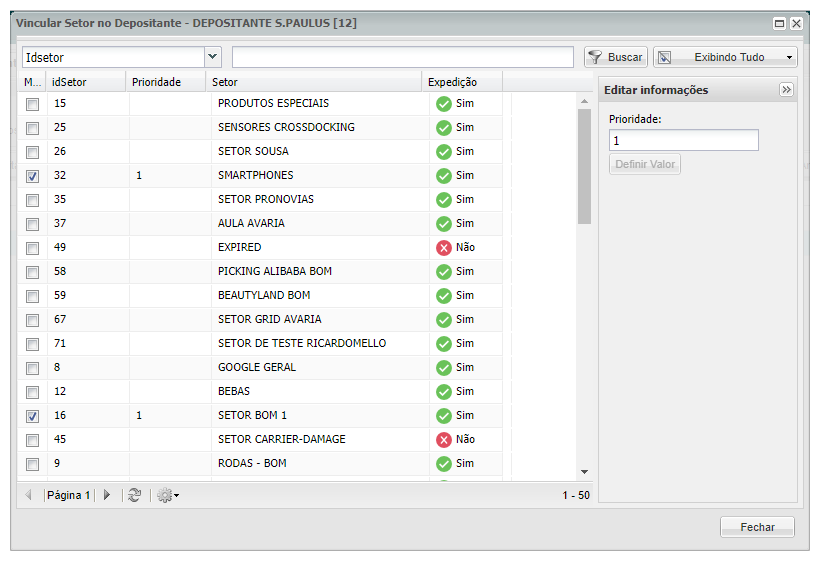This screenshot has width=820, height=561.
Task: Click green Sim icon for GOOGLE GERAL
Action: click(444, 368)
